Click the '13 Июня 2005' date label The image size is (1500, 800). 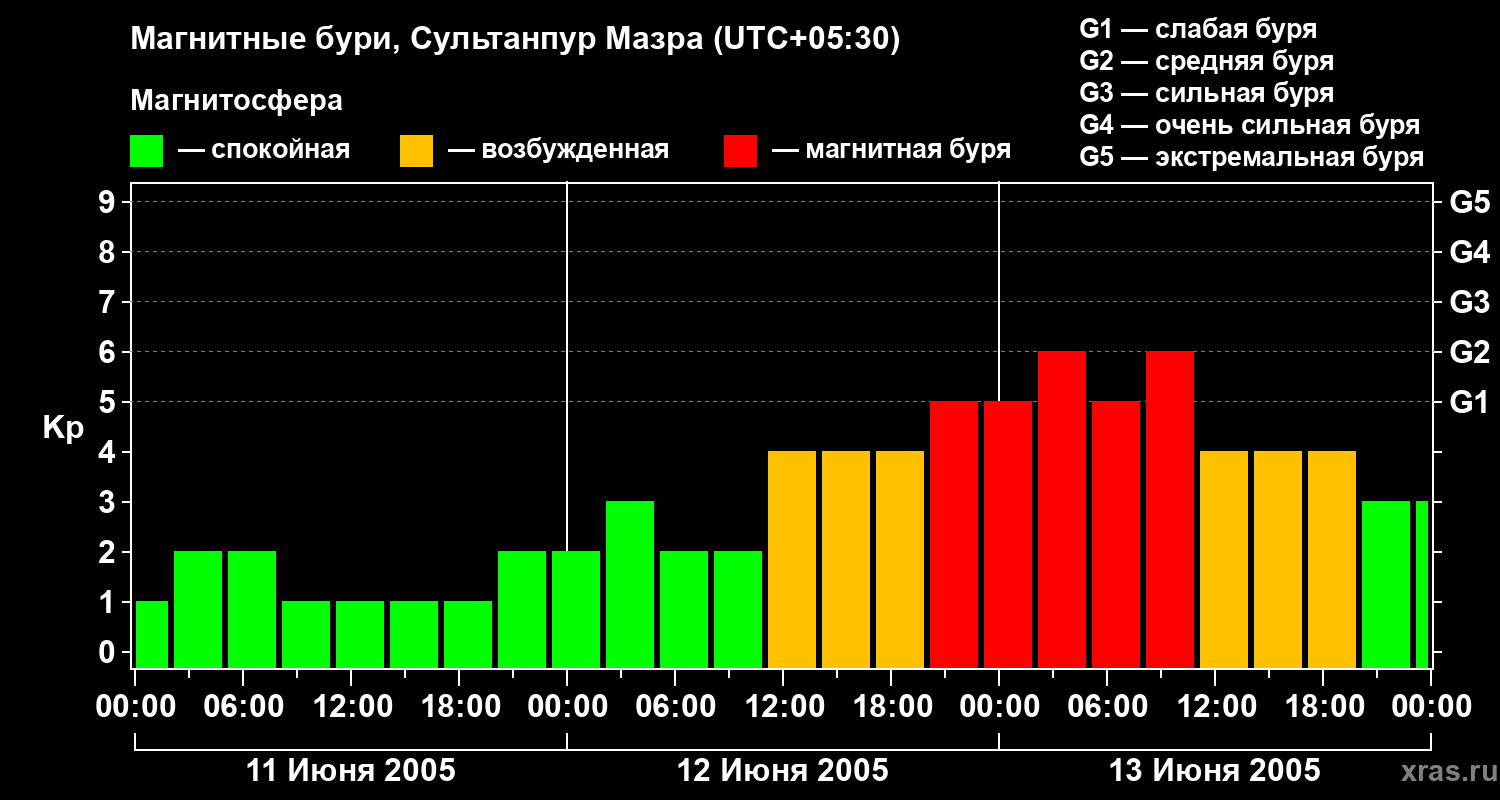1215,771
